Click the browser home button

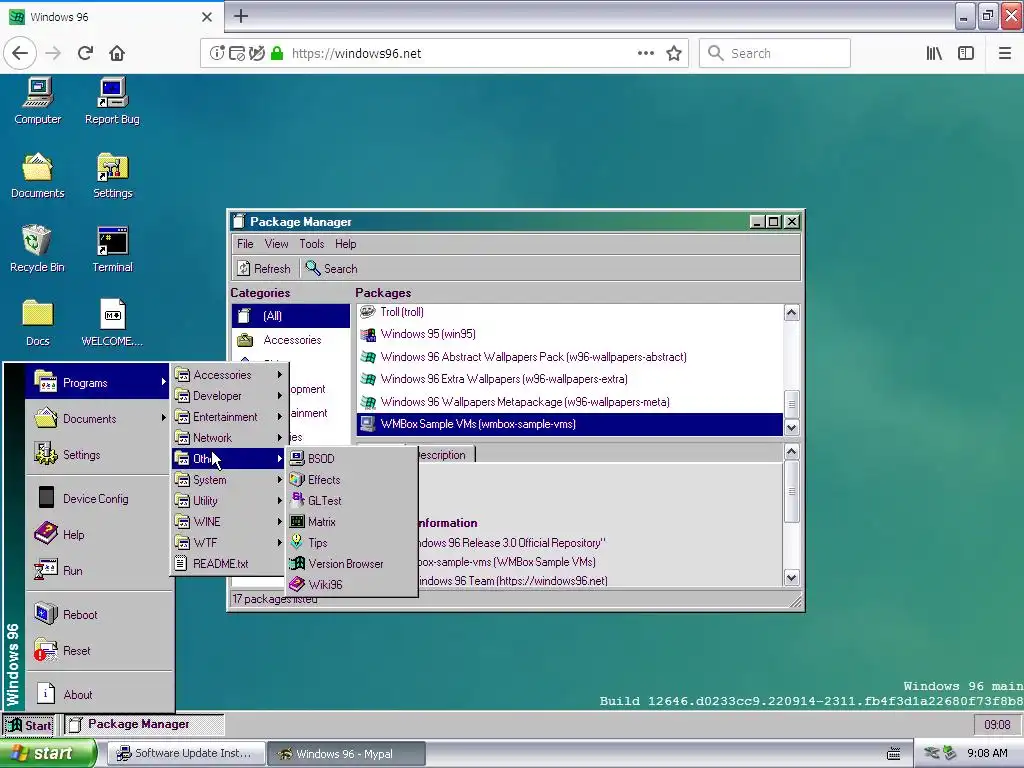coord(117,53)
